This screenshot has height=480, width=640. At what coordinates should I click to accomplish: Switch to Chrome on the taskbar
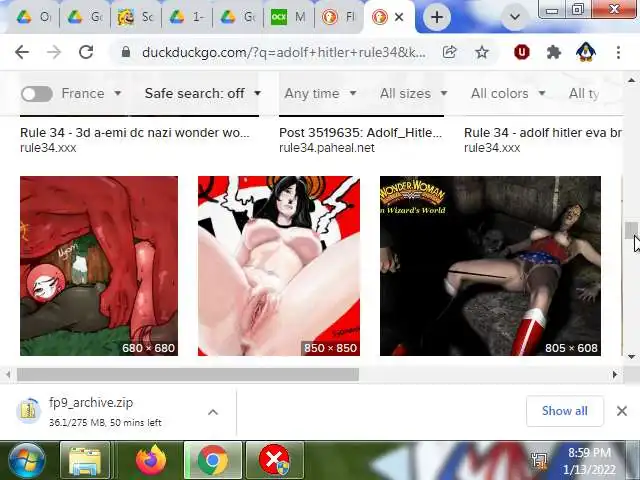[213, 460]
